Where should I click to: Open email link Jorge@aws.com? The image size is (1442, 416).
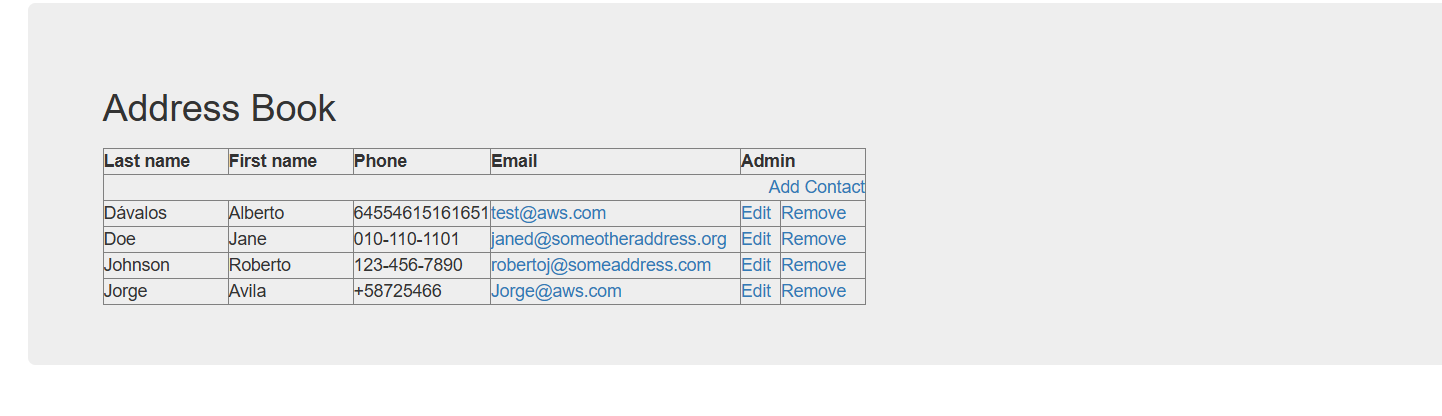click(x=556, y=291)
